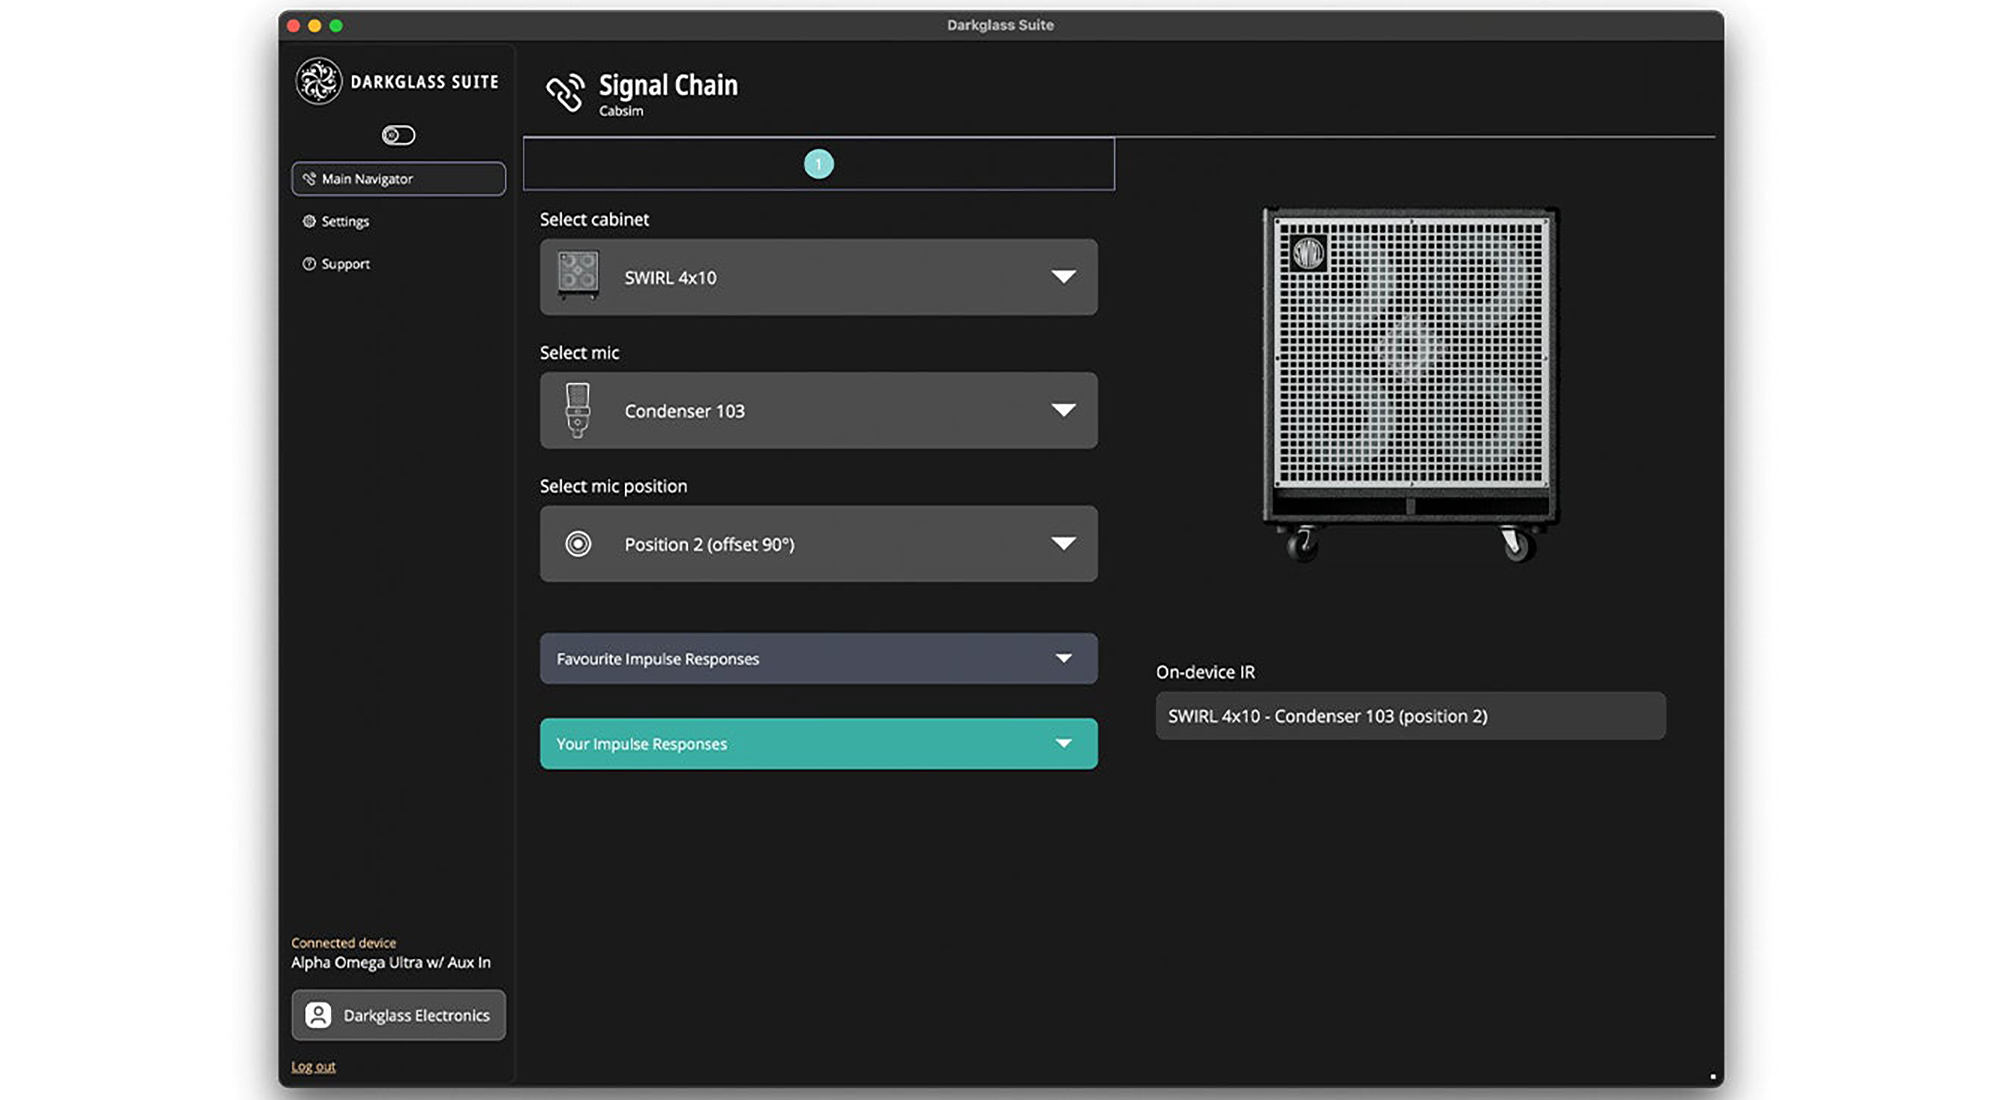Close the Darkglass Suite window
The width and height of the screenshot is (2000, 1100).
tap(293, 26)
